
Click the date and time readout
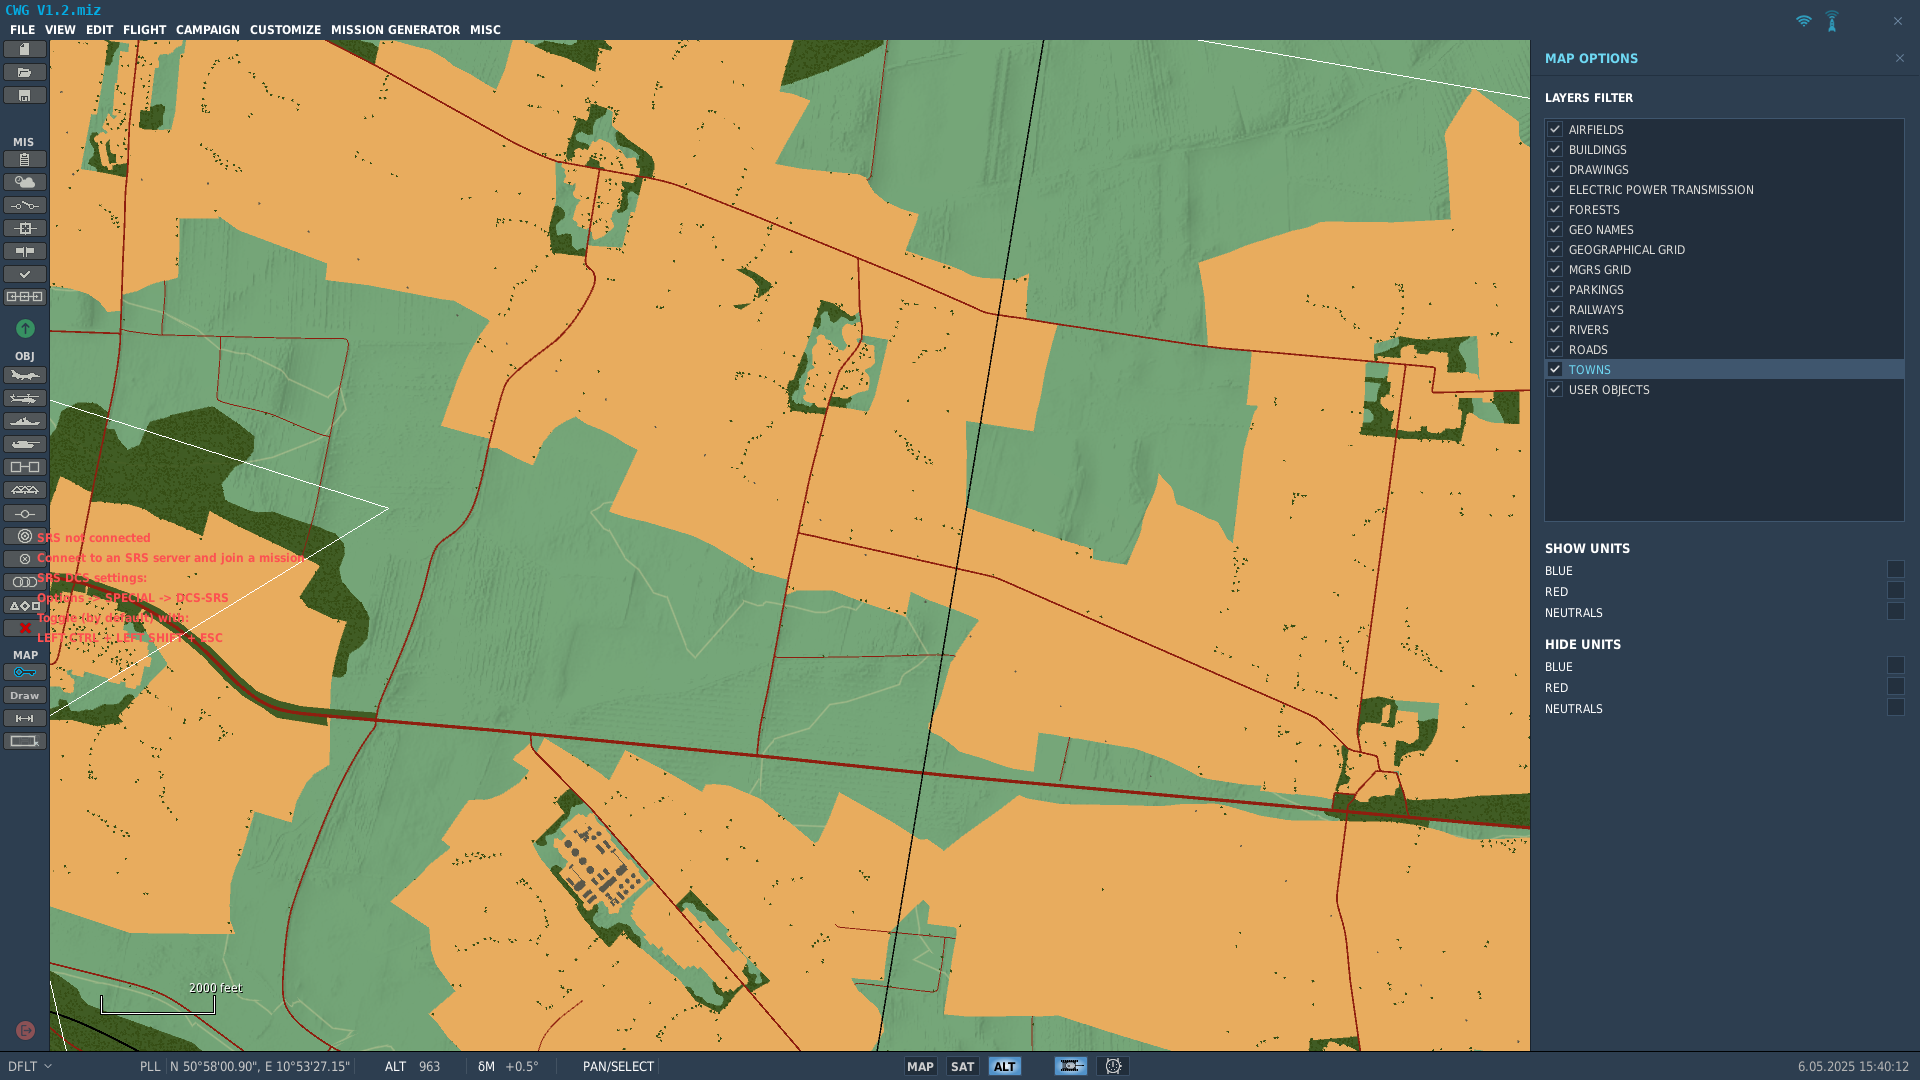(1853, 1066)
